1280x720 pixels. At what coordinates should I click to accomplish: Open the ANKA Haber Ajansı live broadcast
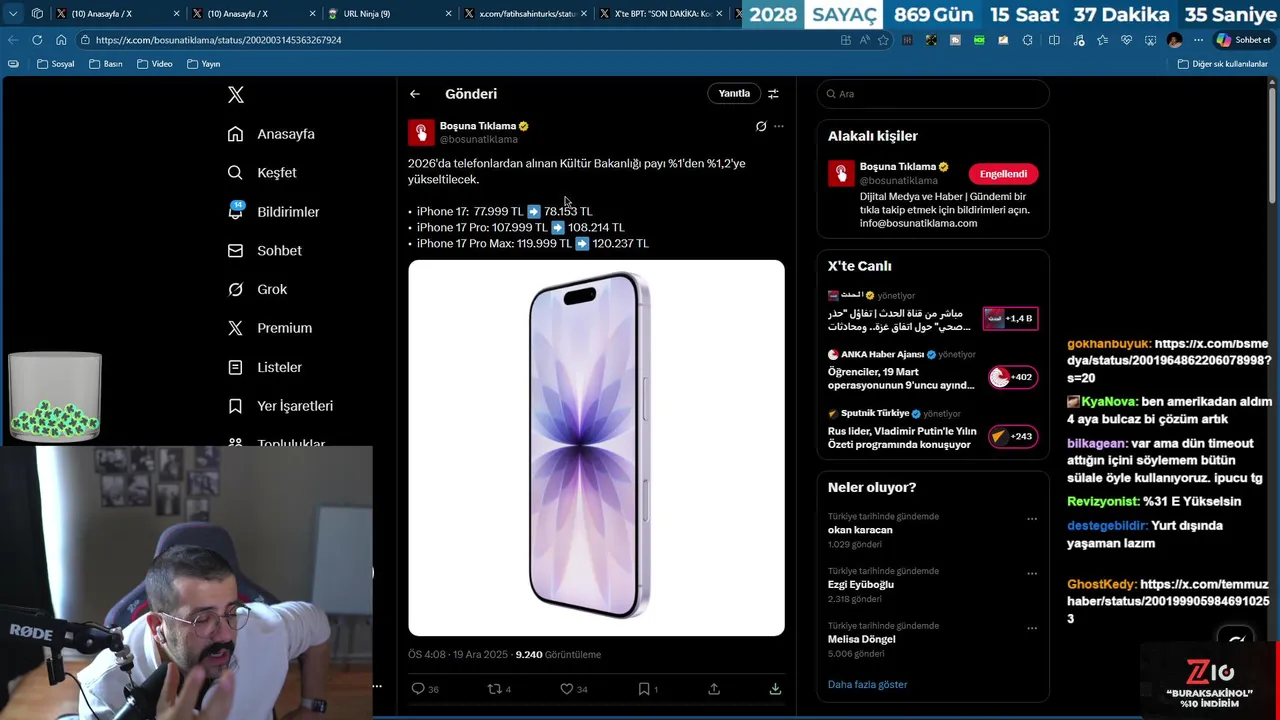point(932,371)
